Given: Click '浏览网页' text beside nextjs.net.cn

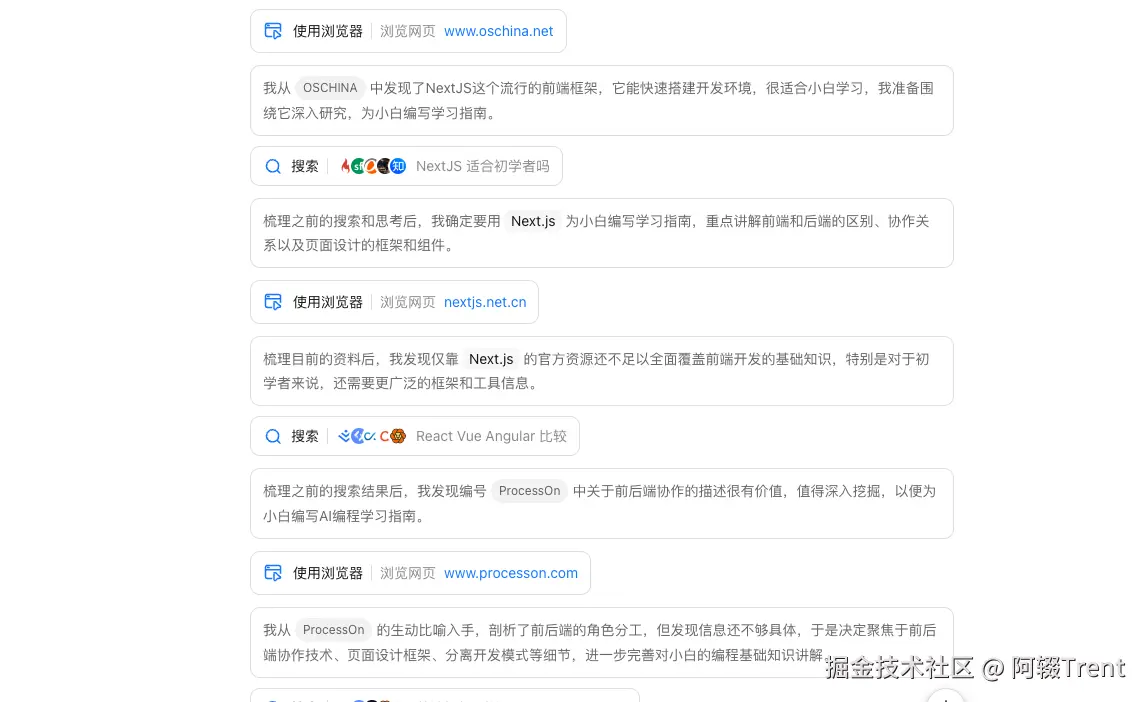Looking at the screenshot, I should coord(407,302).
